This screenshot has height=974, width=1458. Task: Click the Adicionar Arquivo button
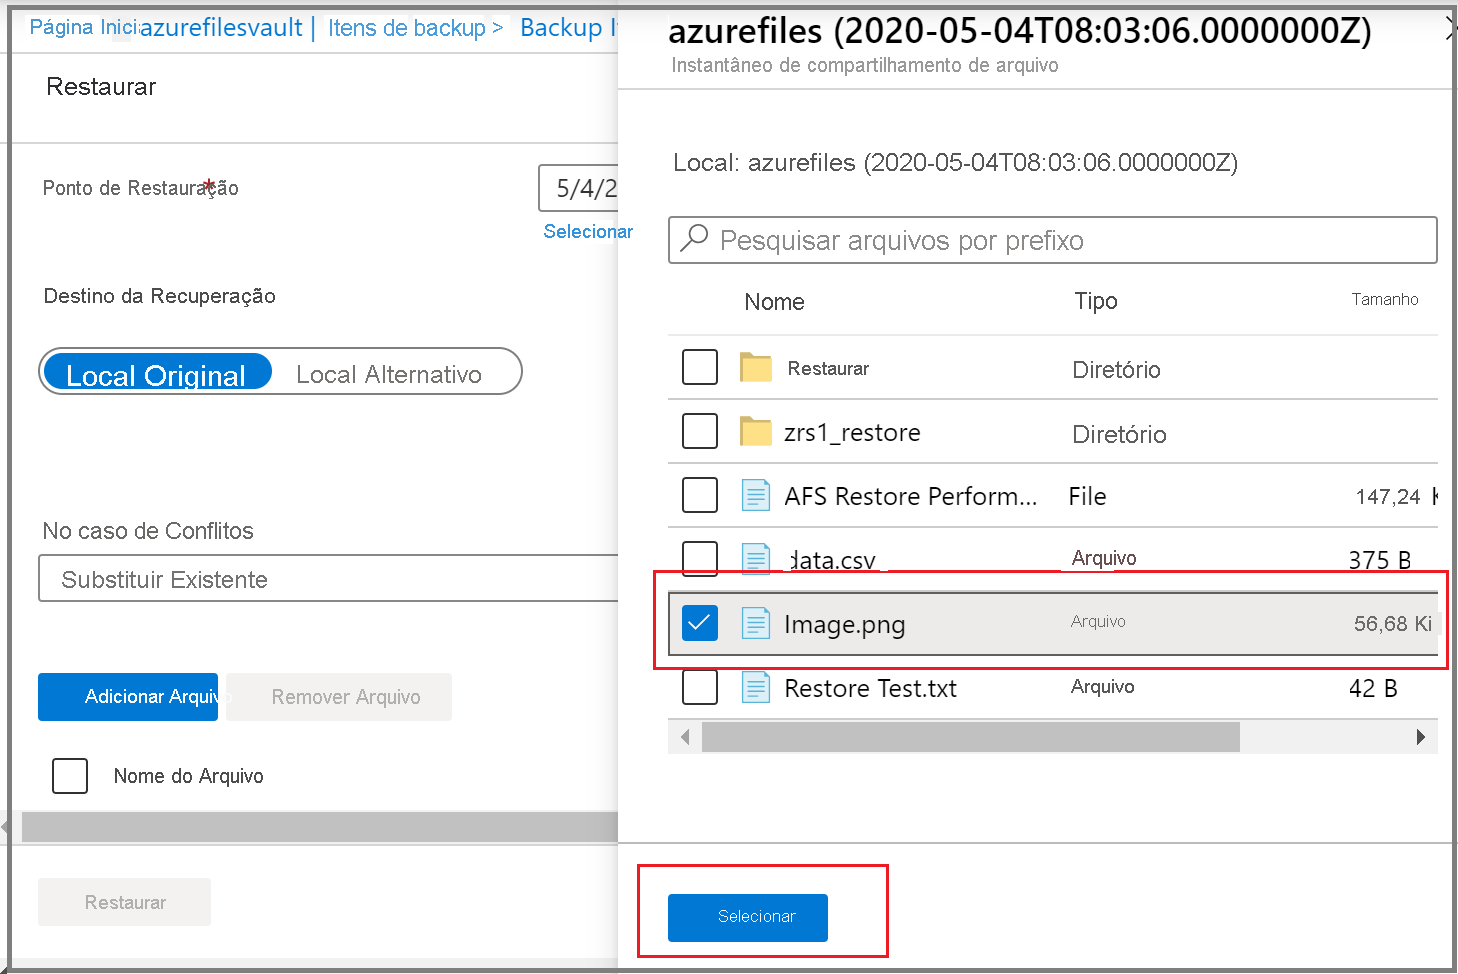click(x=128, y=696)
